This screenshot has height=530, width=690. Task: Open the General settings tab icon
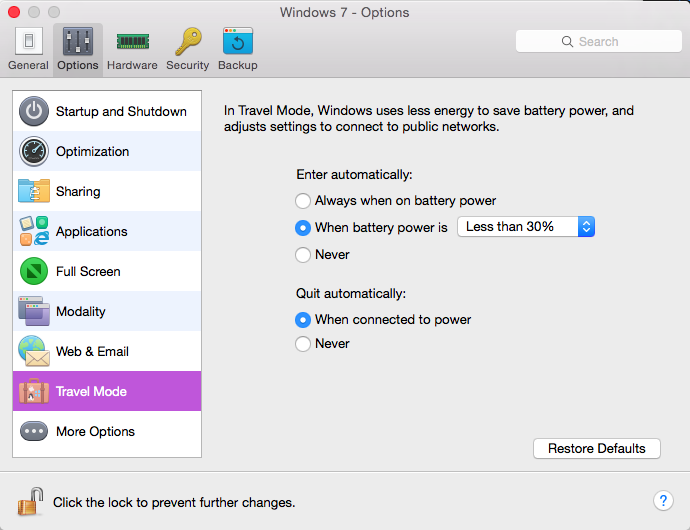click(x=28, y=42)
